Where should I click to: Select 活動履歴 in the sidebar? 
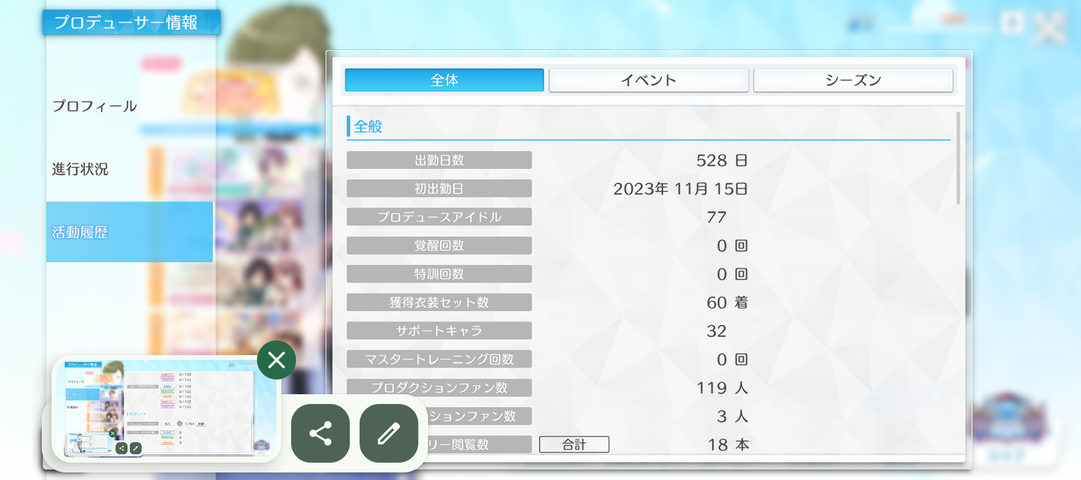130,232
